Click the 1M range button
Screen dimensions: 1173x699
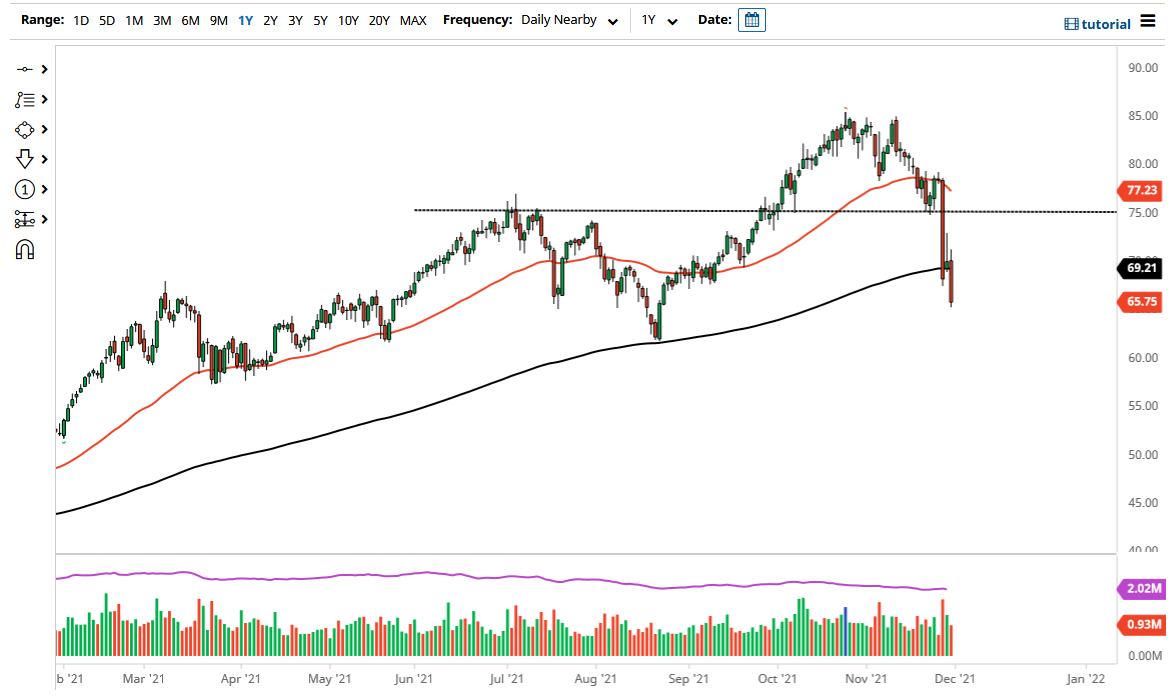pos(134,19)
